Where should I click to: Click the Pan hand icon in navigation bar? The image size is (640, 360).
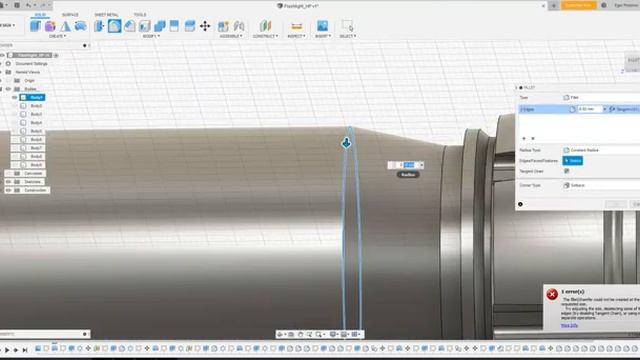300,334
